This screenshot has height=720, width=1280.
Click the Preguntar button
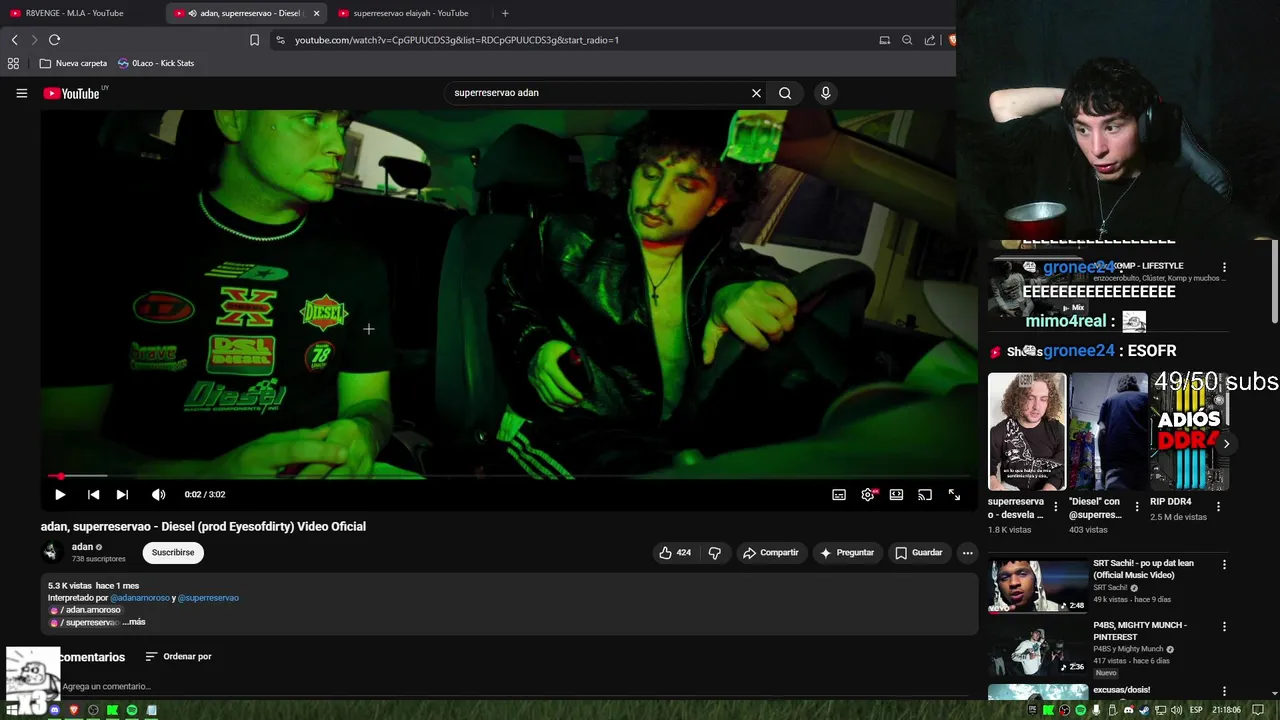pos(847,552)
